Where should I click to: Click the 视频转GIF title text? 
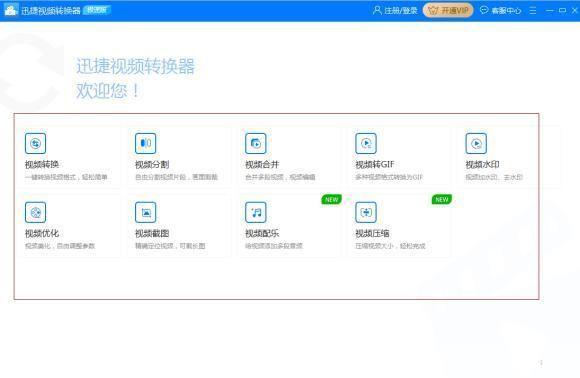pos(375,165)
